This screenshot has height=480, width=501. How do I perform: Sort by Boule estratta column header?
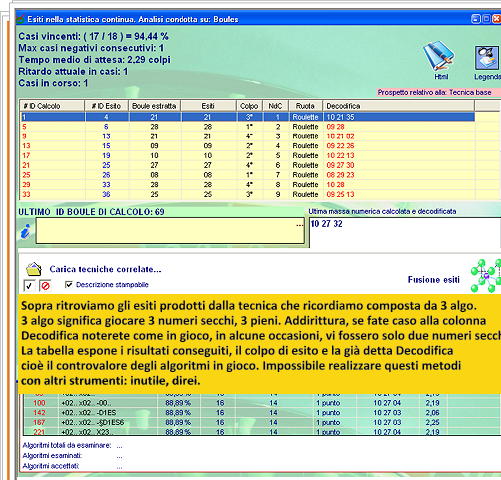pyautogui.click(x=155, y=106)
